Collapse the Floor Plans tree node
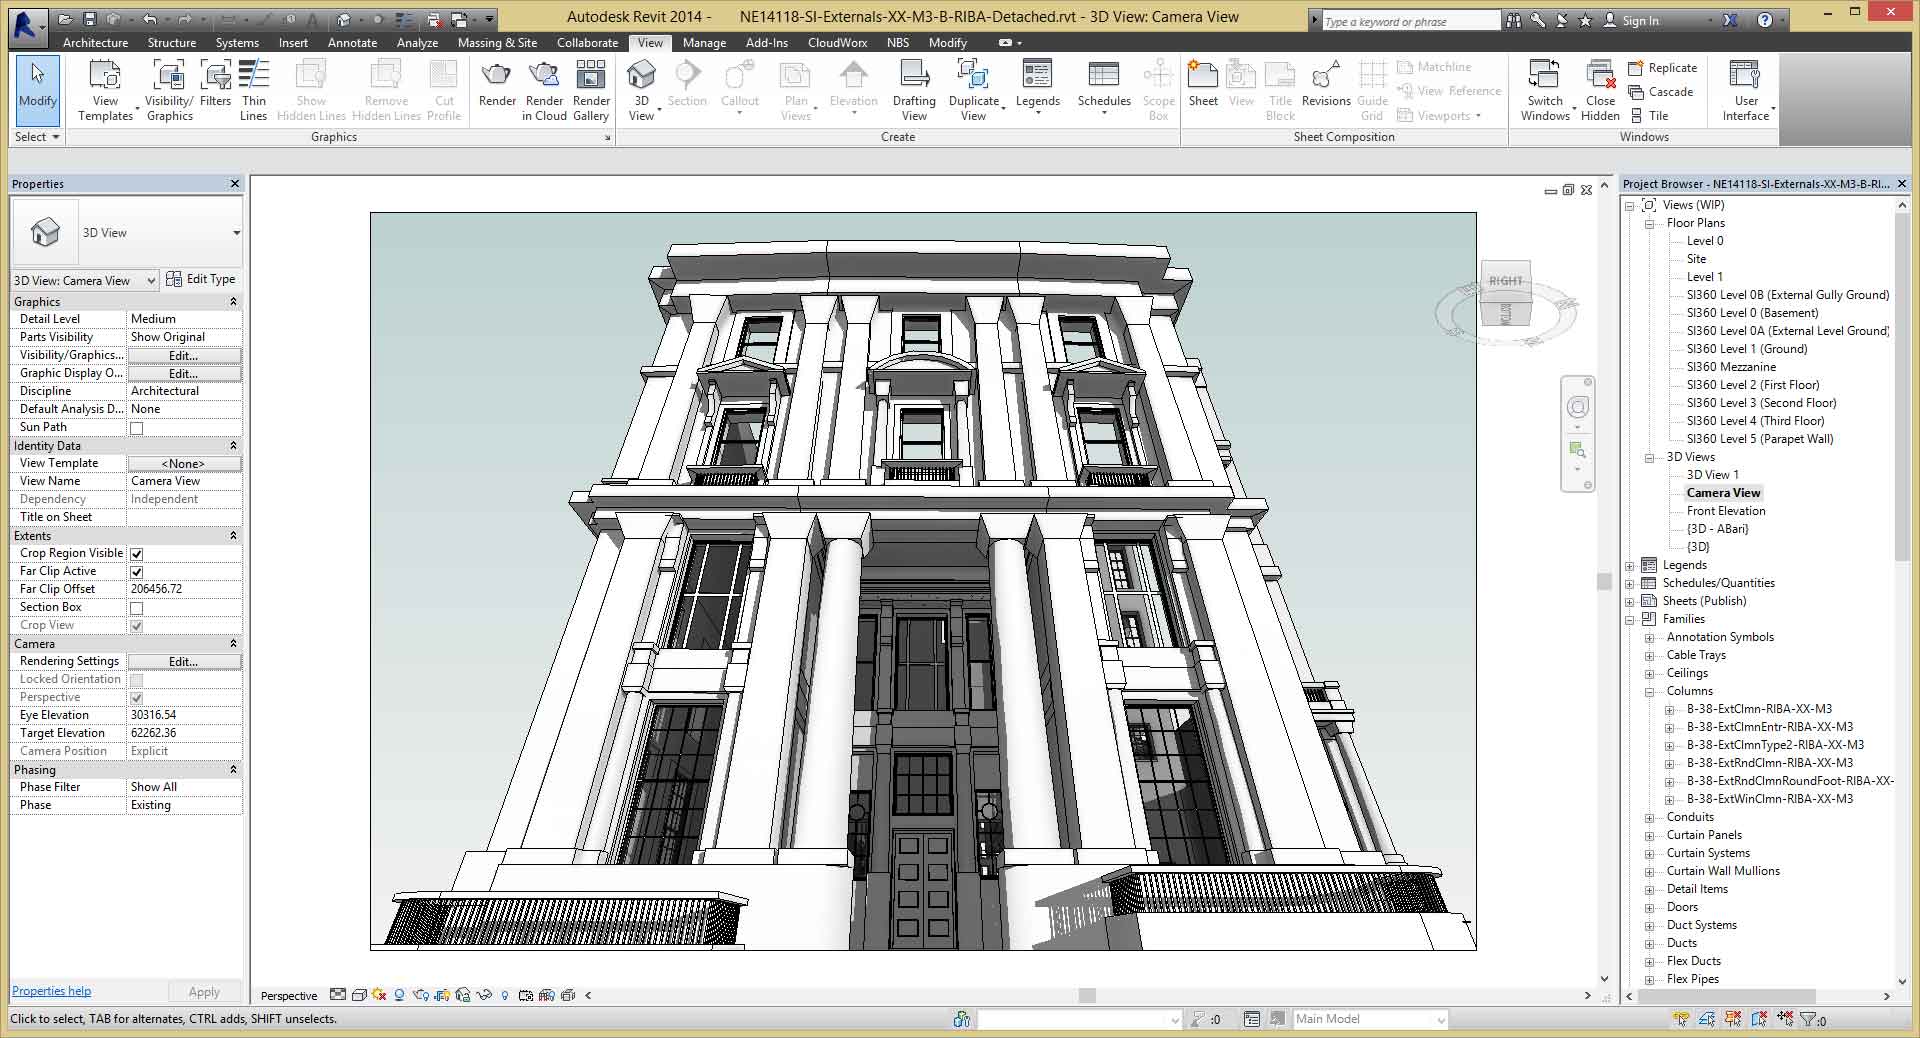The width and height of the screenshot is (1920, 1038). point(1650,223)
